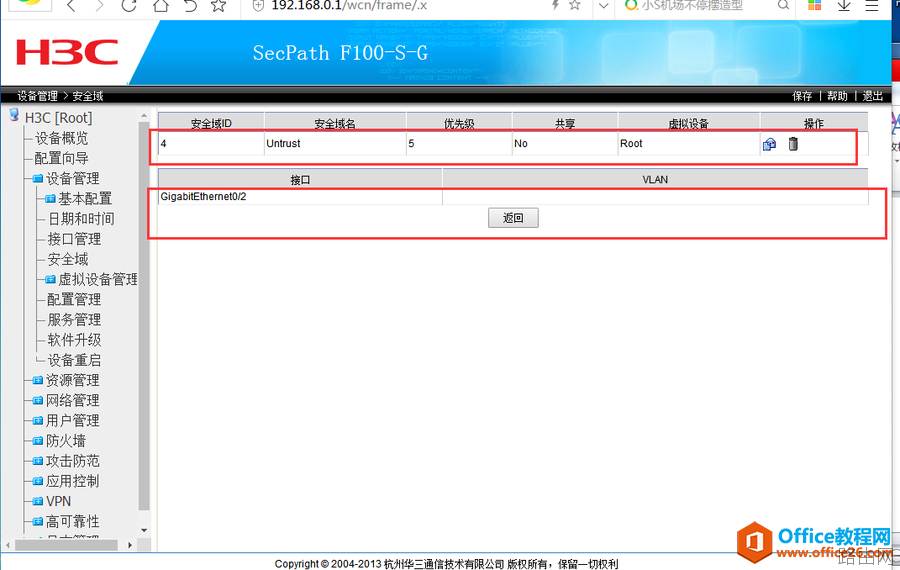Viewport: 900px width, 570px height.
Task: Open 帮助 help link
Action: coord(837,96)
